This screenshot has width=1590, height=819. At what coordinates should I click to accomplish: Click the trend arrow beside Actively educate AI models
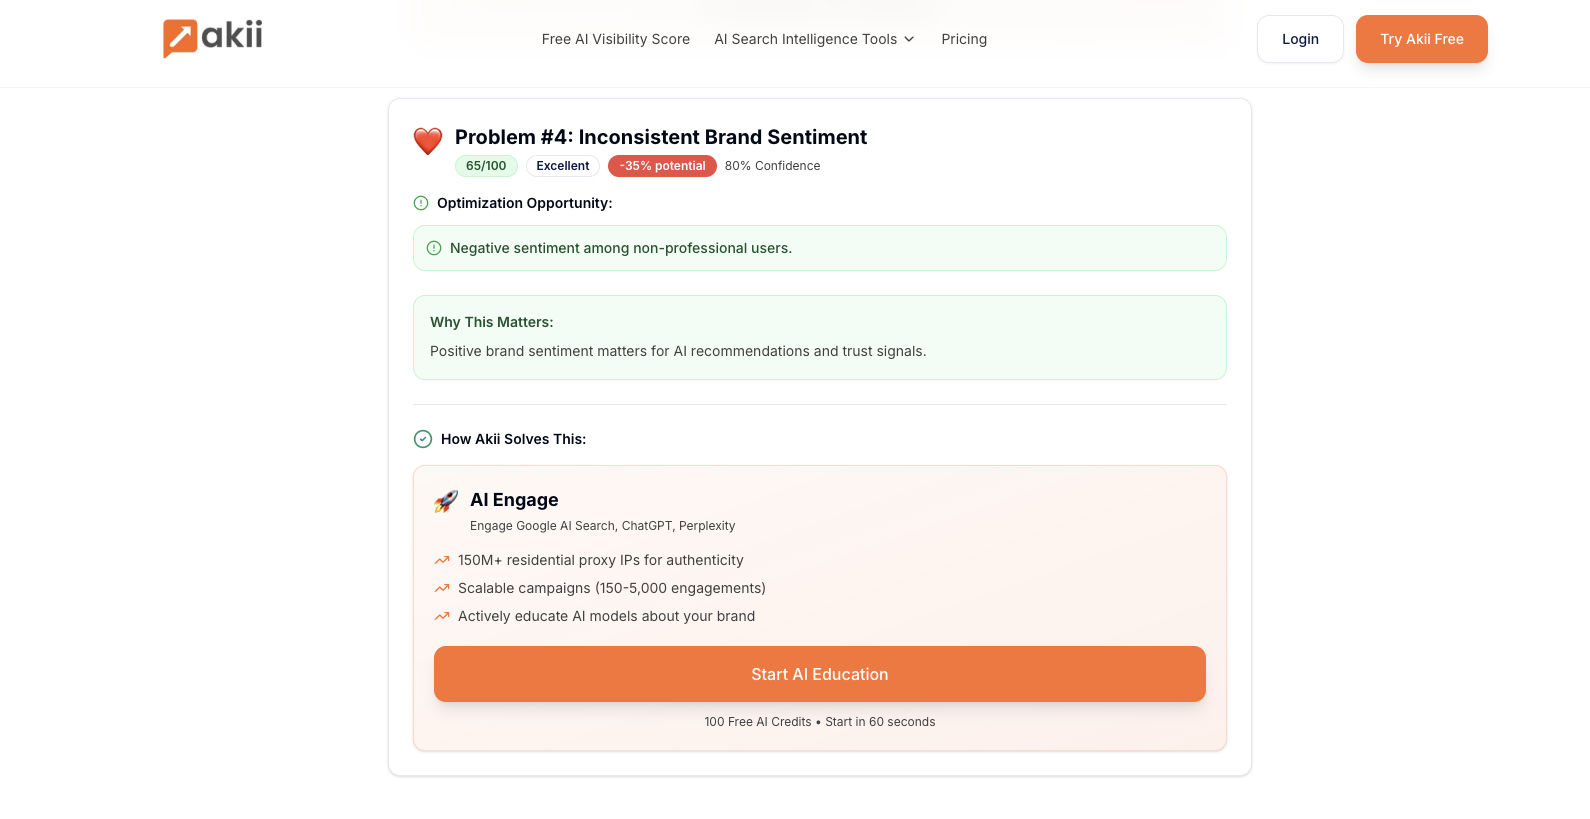tap(441, 616)
